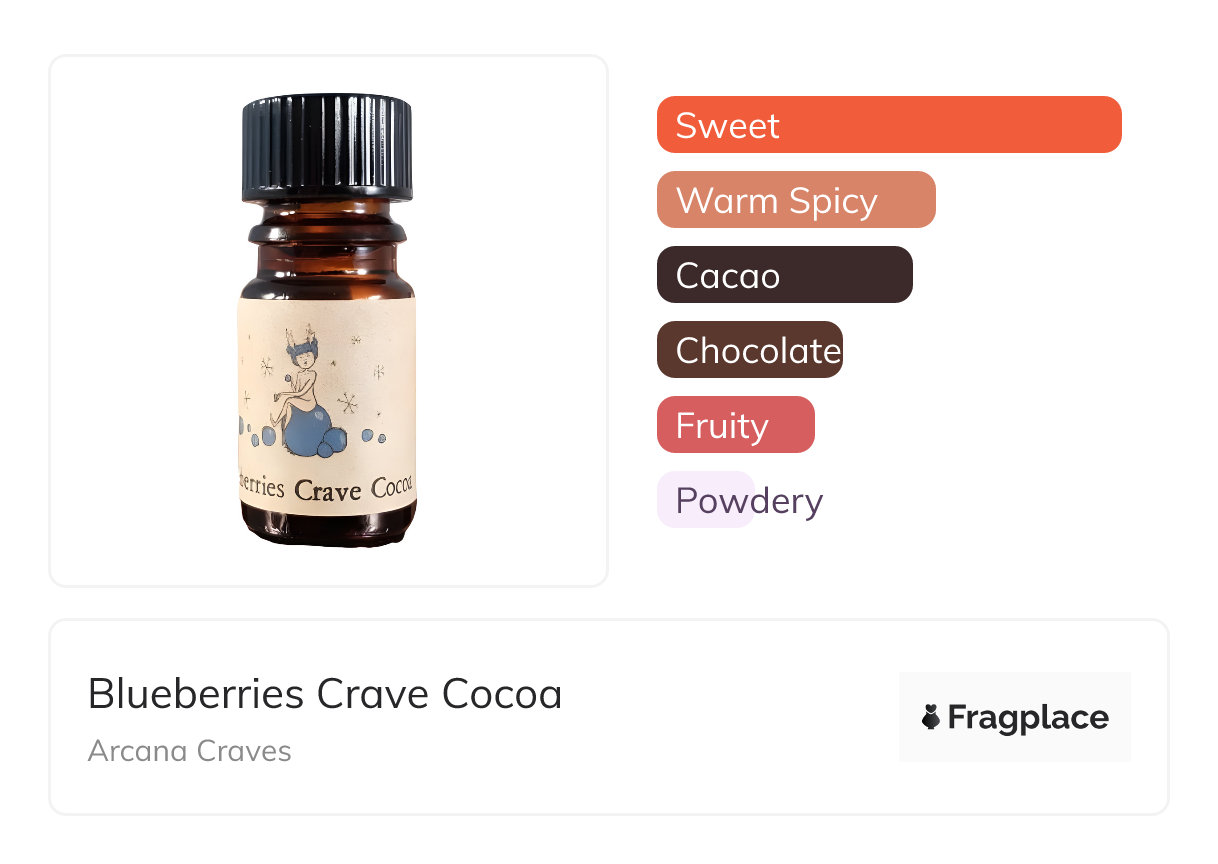Click the dark amber base below the label
The image size is (1218, 864).
click(328, 528)
